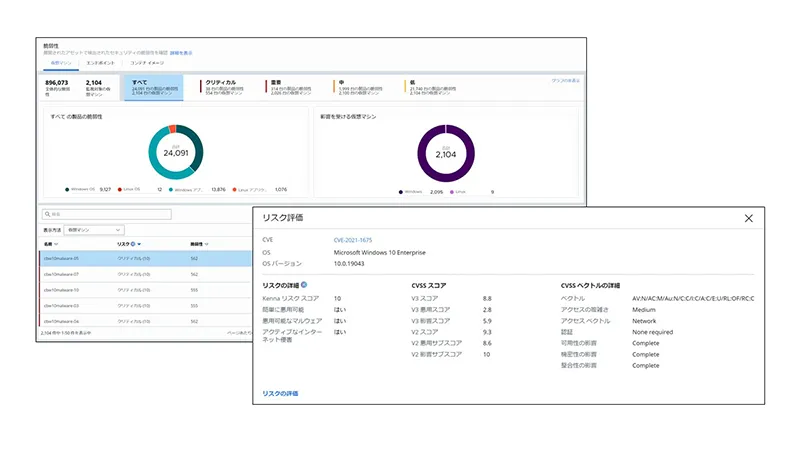This screenshot has height=450, width=800.
Task: Select the 中 severity filter
Action: coord(357,87)
